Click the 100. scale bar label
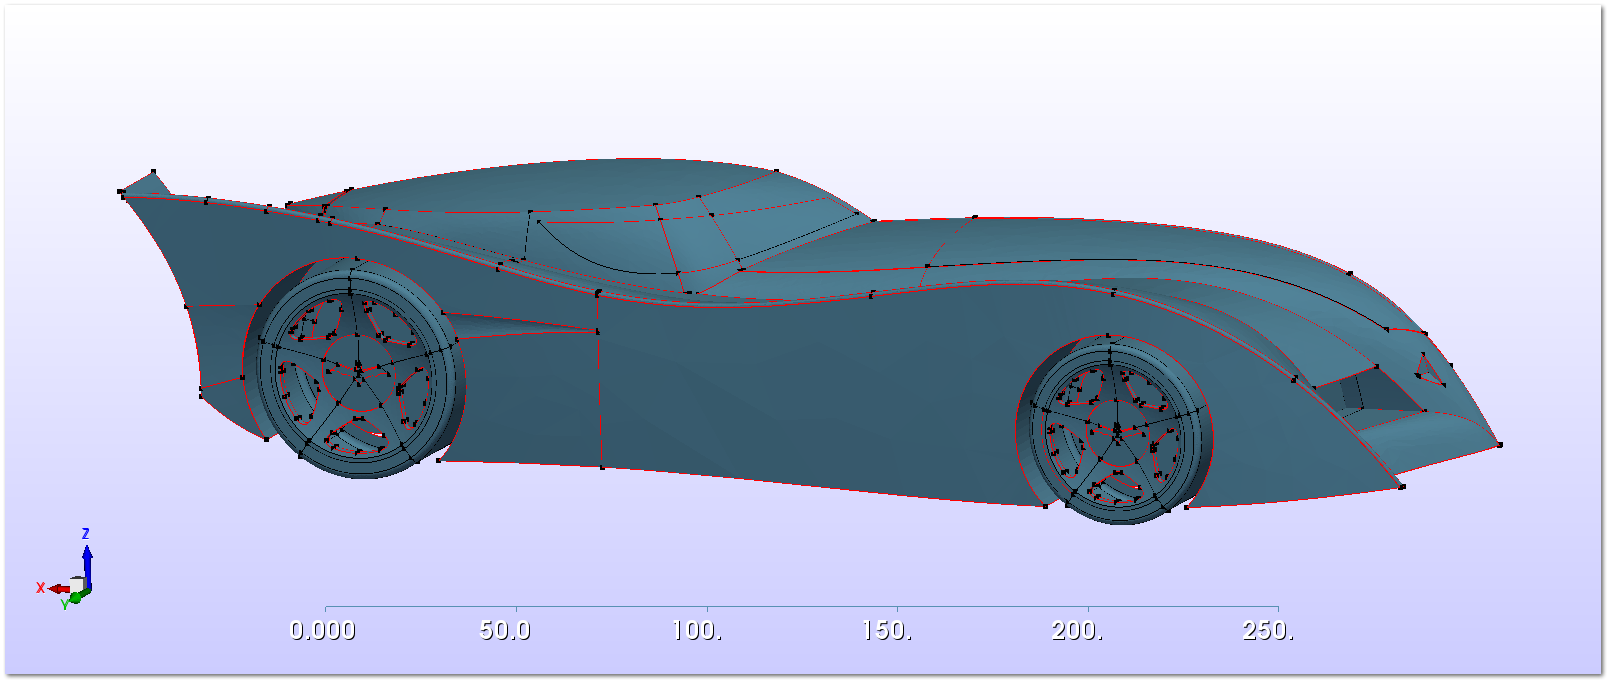 pyautogui.click(x=696, y=631)
